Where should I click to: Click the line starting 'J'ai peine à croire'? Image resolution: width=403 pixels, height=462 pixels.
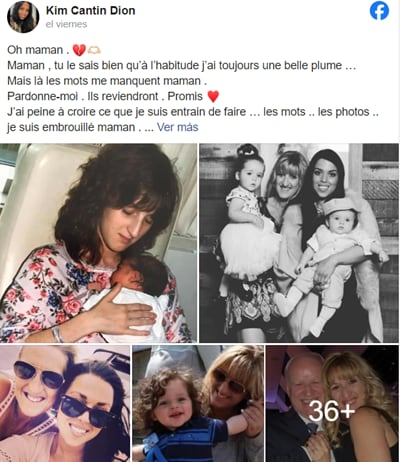[193, 112]
